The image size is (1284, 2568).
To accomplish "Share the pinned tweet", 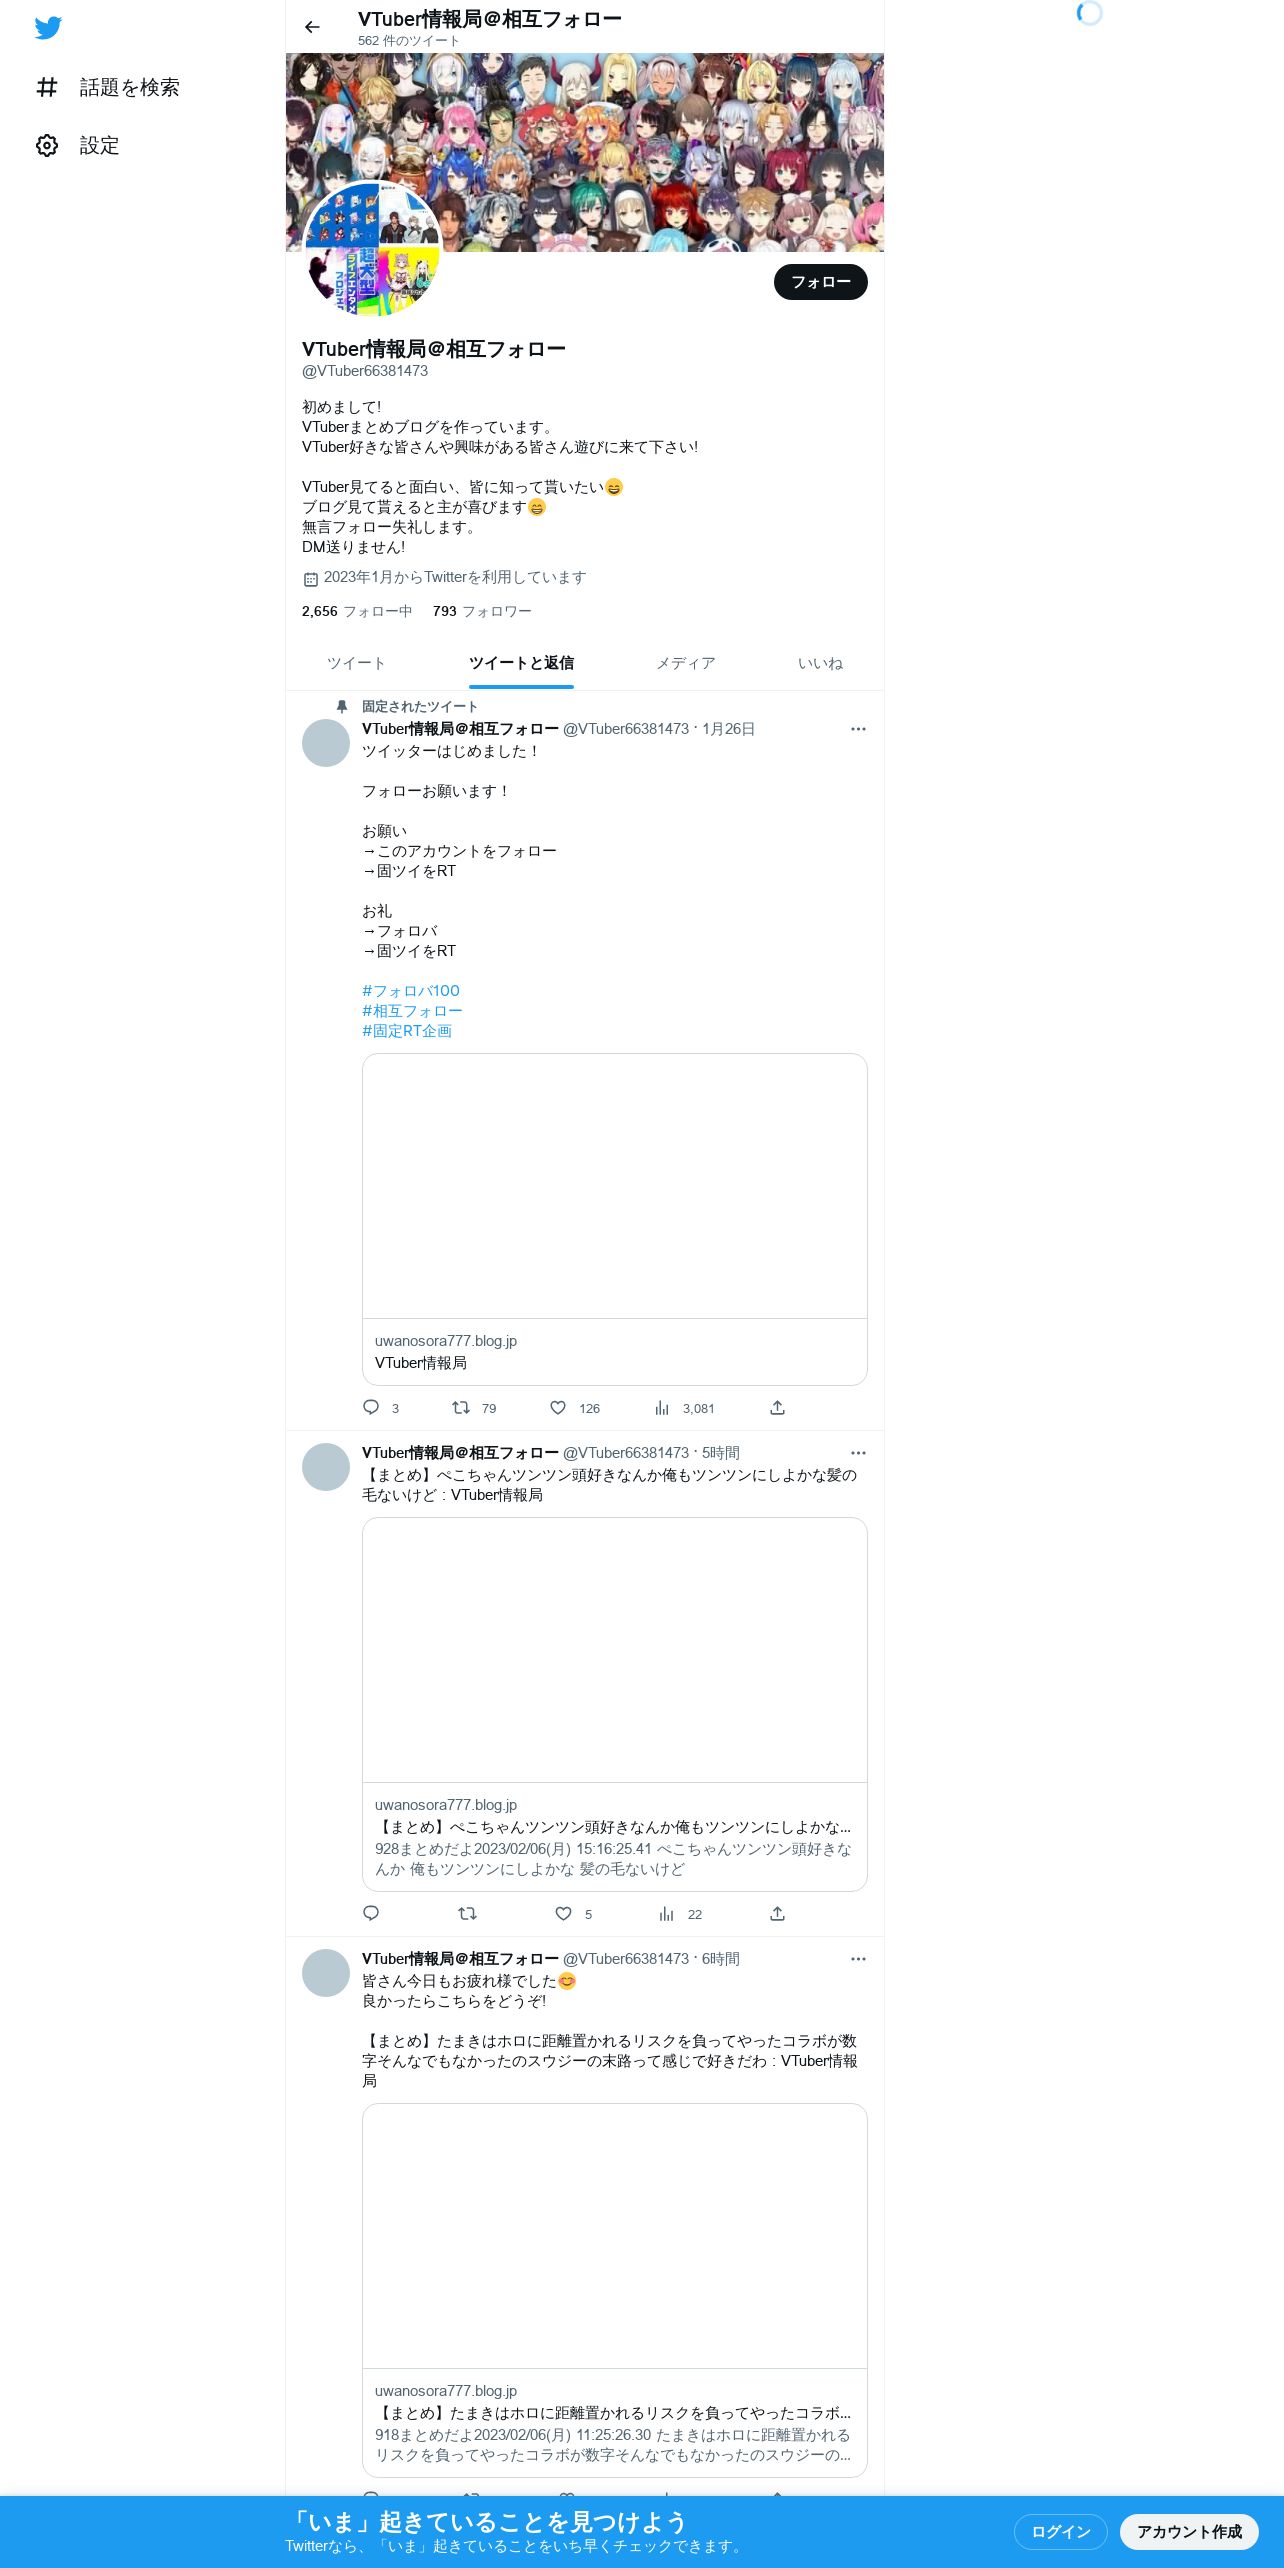I will tap(777, 1407).
